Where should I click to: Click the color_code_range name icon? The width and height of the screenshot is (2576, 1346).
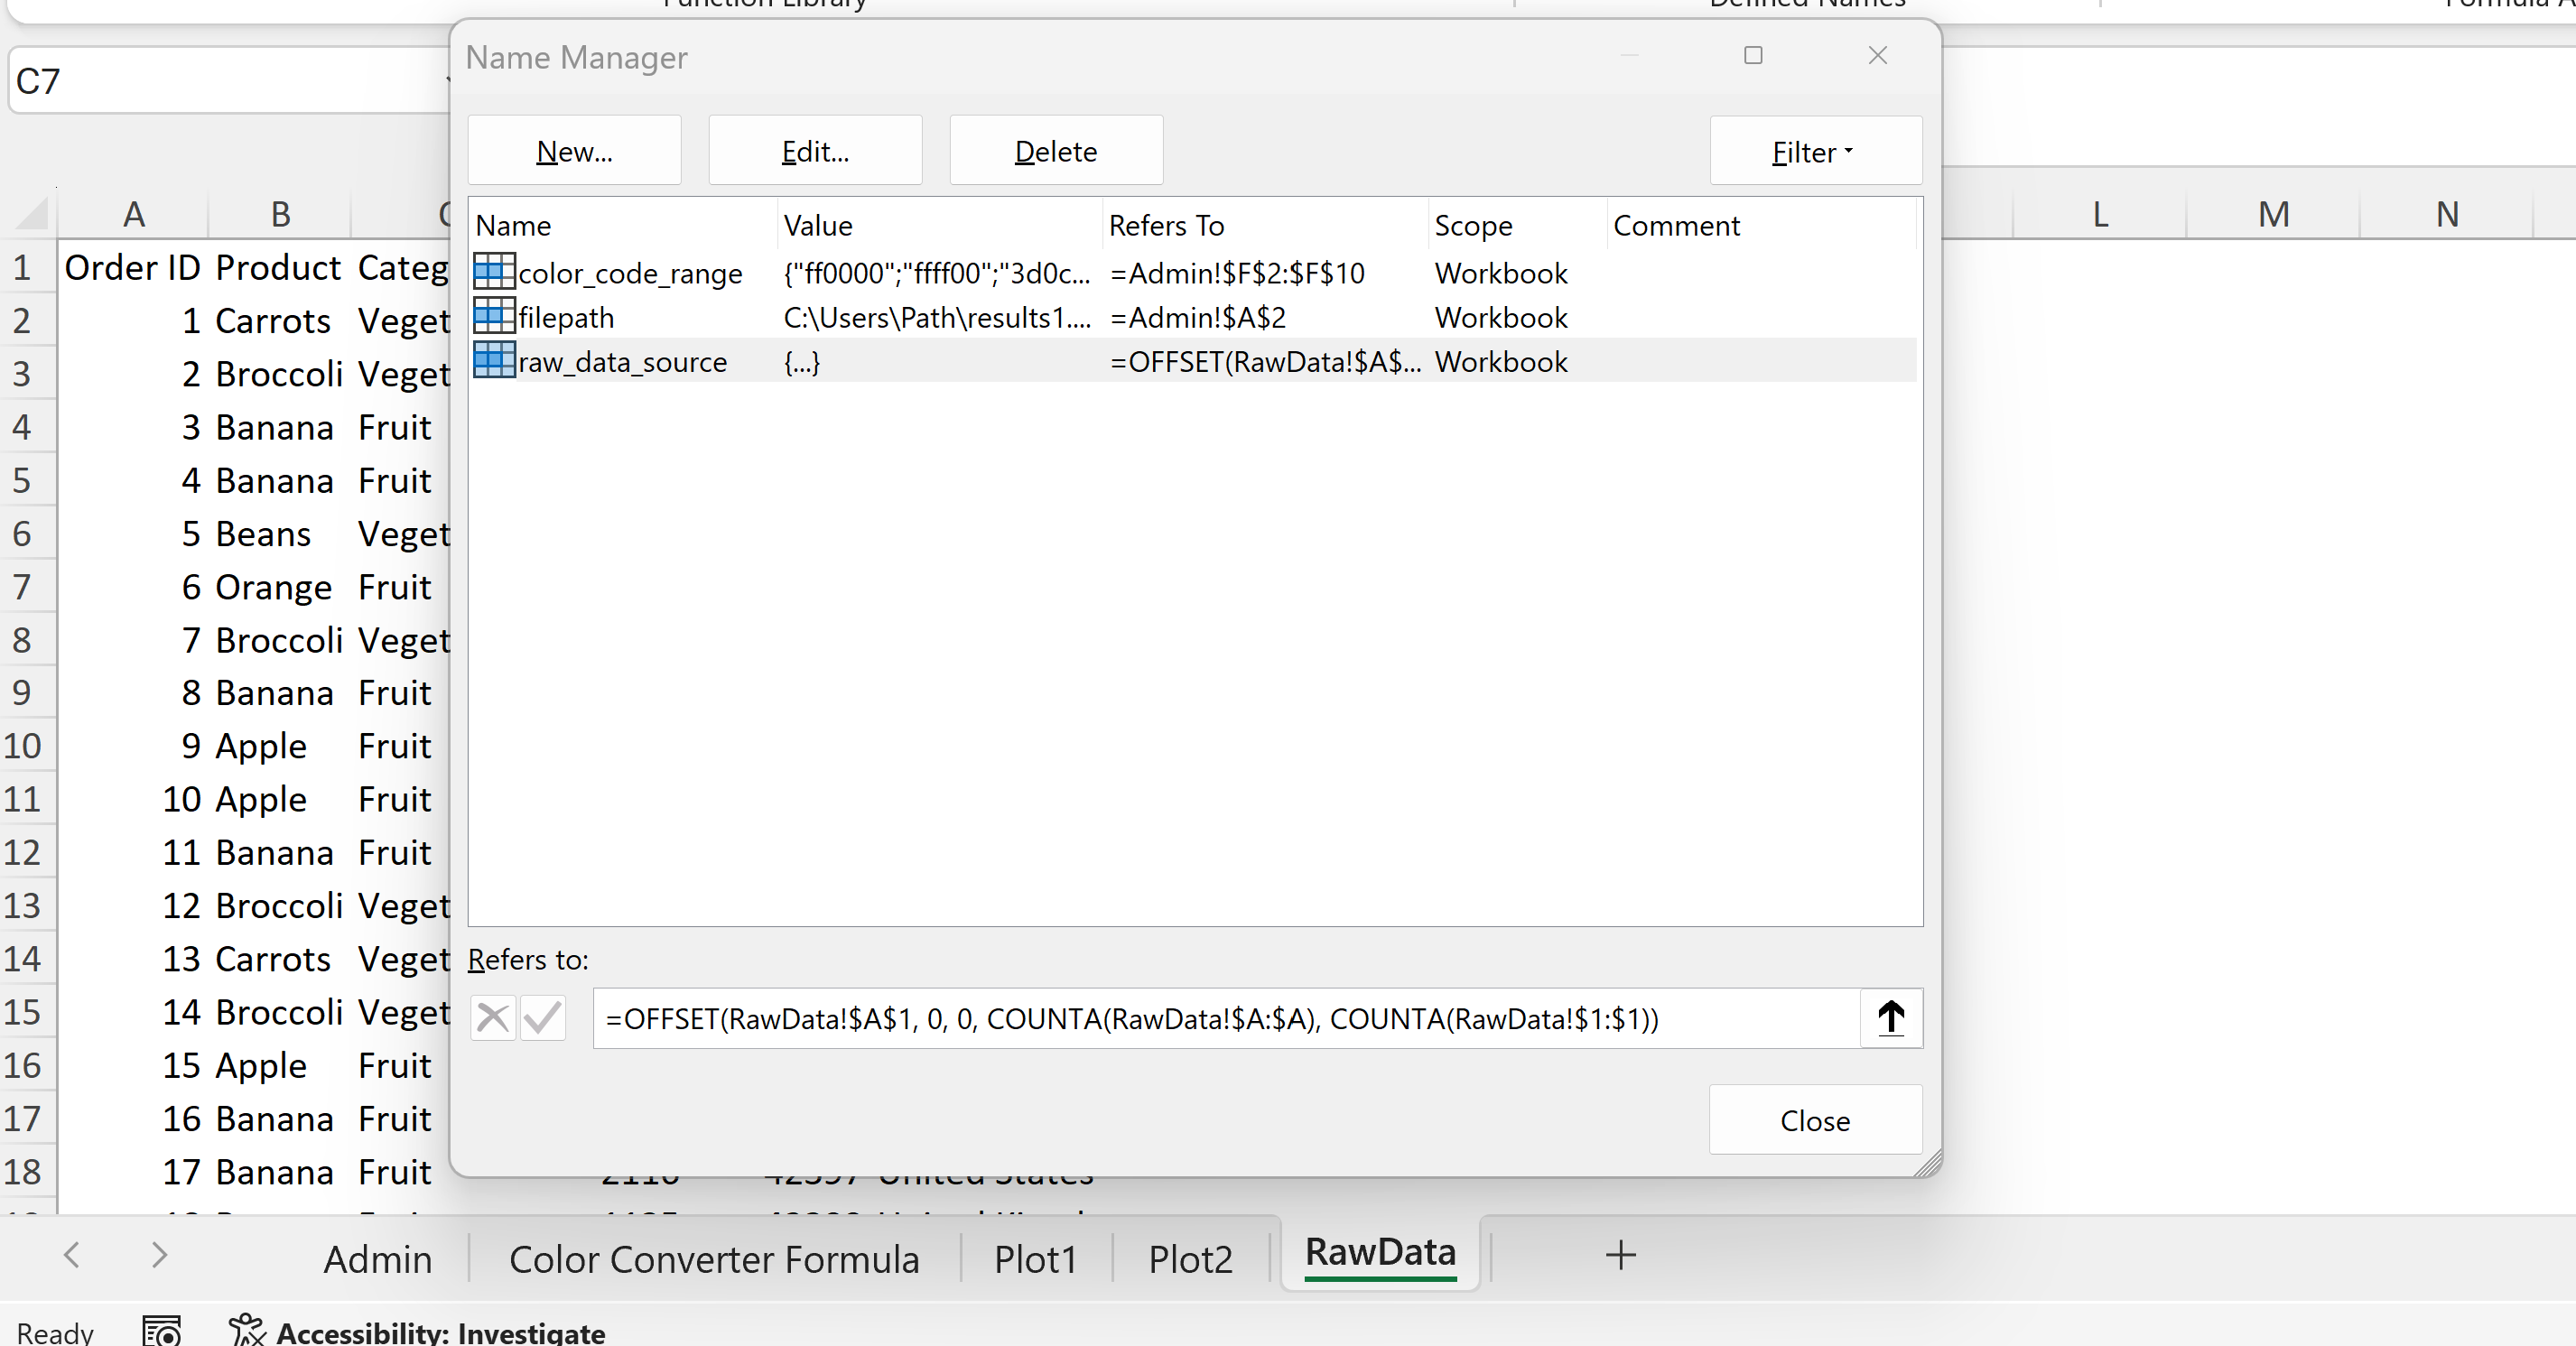pos(494,272)
